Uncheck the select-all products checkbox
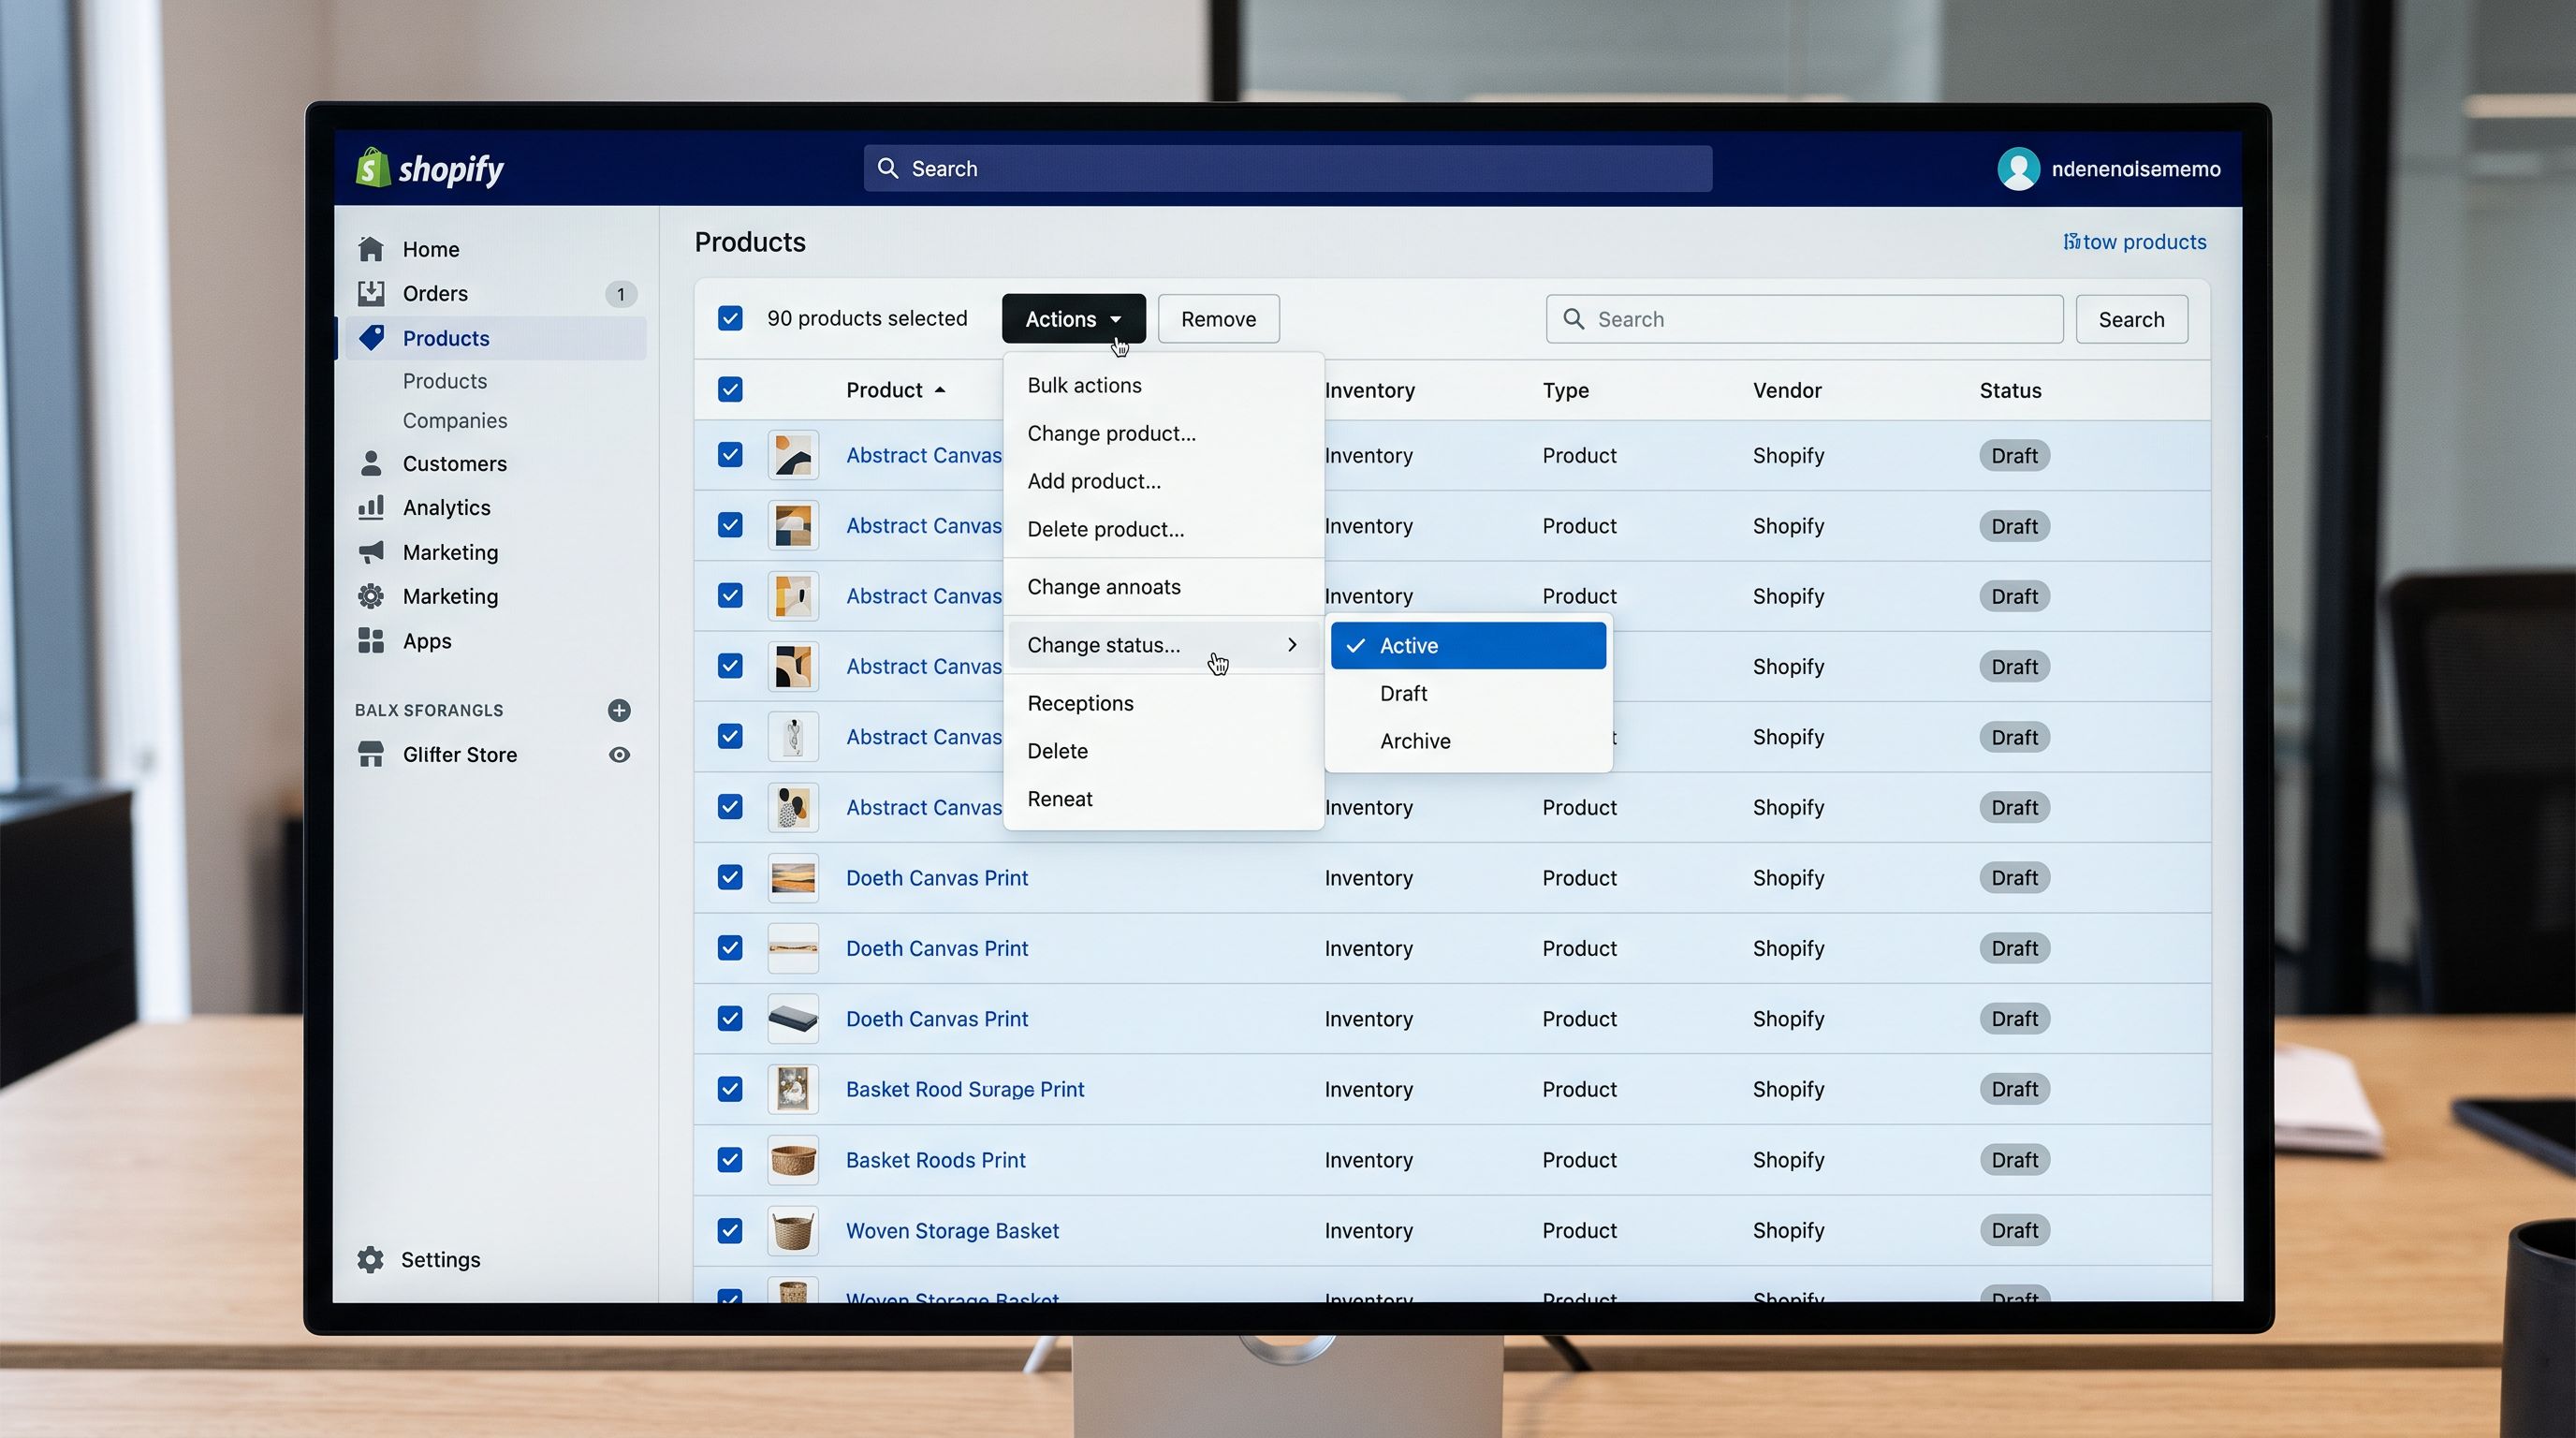This screenshot has width=2576, height=1438. [x=730, y=318]
